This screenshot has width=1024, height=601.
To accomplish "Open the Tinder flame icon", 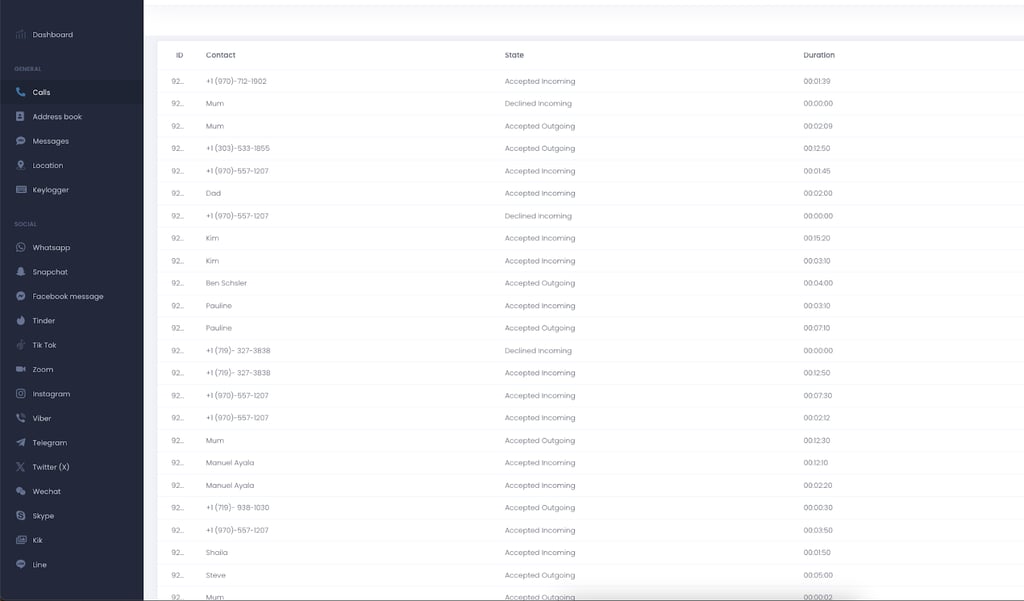I will pyautogui.click(x=21, y=321).
